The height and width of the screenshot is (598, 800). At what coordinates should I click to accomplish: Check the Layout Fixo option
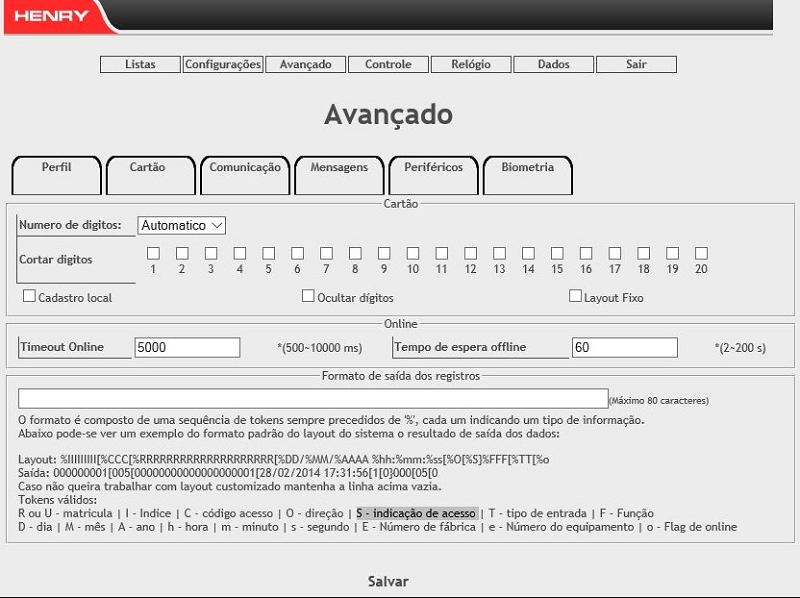(575, 296)
